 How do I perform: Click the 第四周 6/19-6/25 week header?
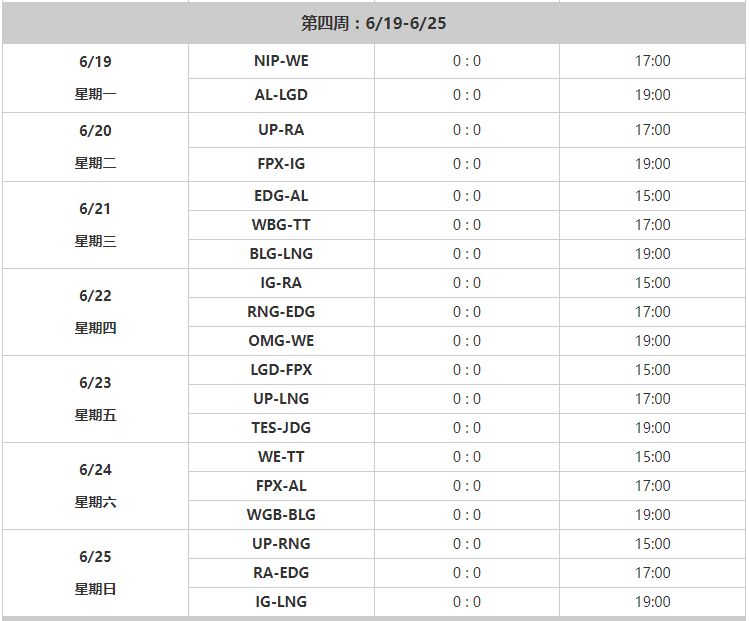pos(374,23)
